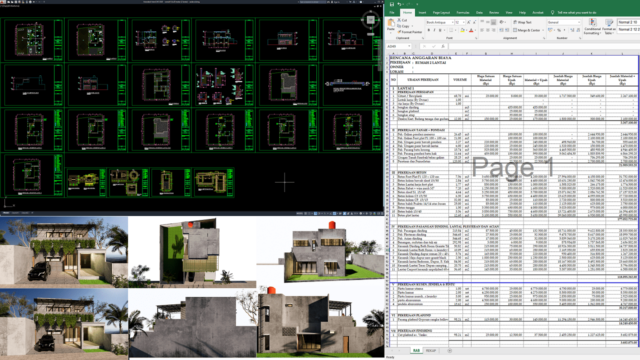This screenshot has width=640, height=360.
Task: Apply the yellow Fill Color swatch
Action: click(462, 31)
